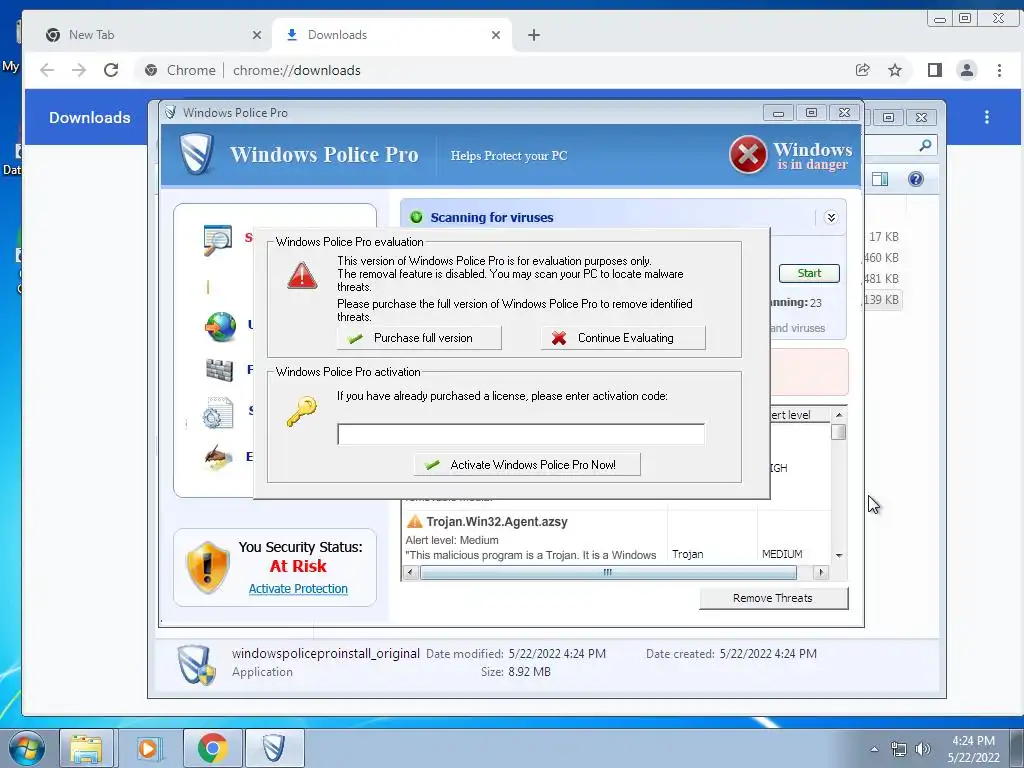Click the Explorer help question mark icon
Viewport: 1024px width, 768px height.
(x=916, y=179)
